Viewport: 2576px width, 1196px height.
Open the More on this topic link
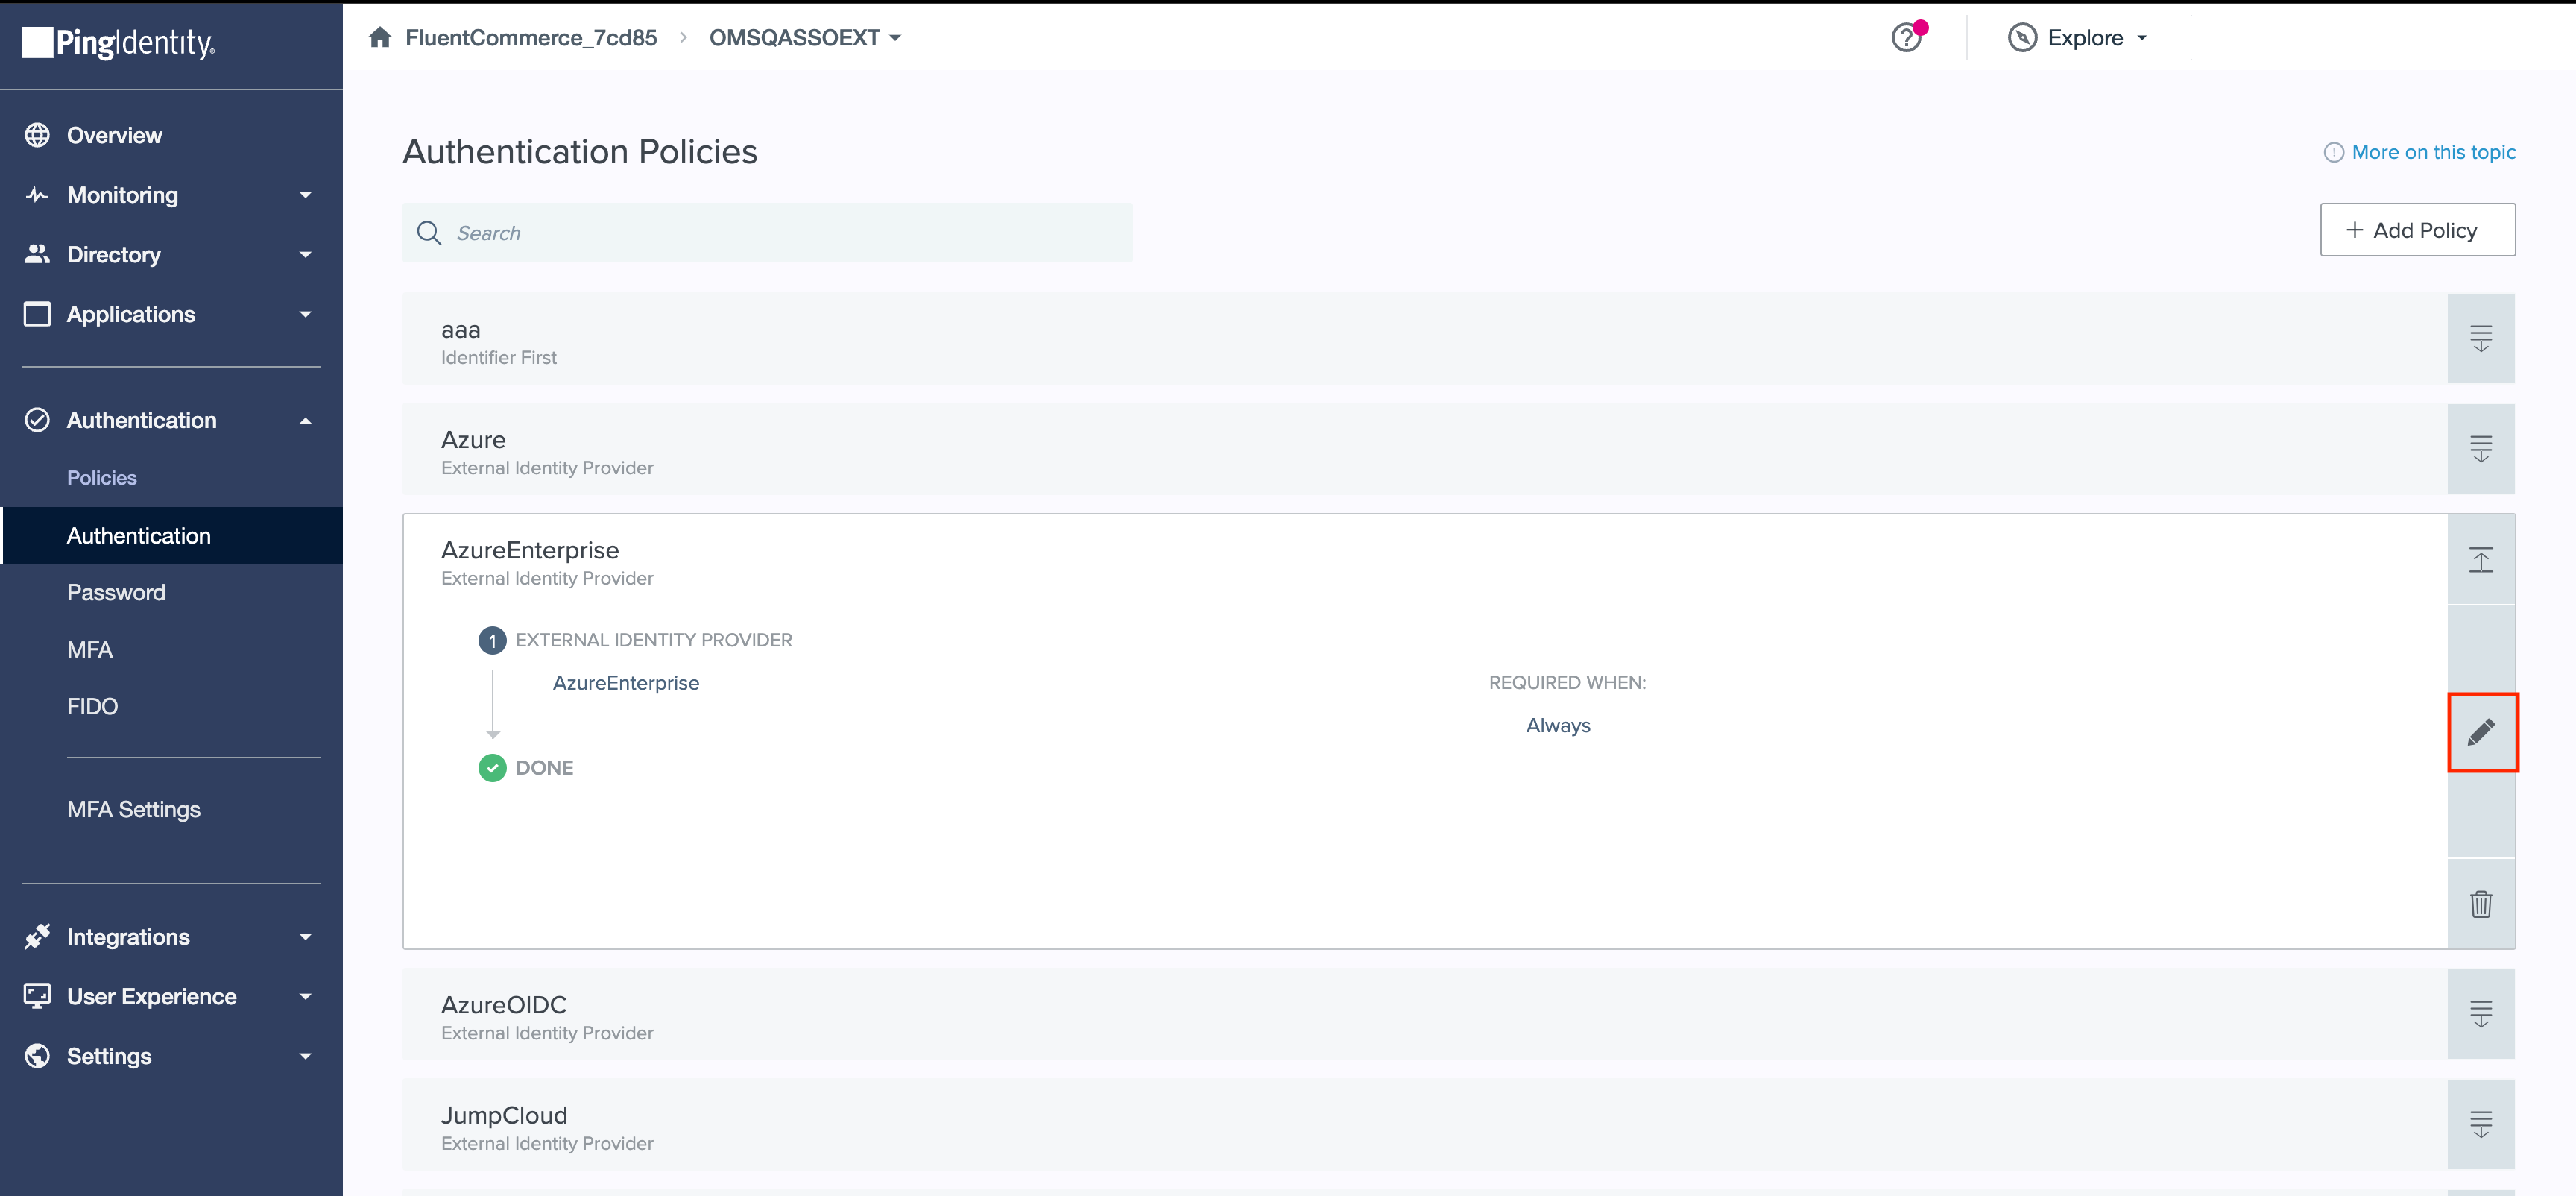[2434, 152]
